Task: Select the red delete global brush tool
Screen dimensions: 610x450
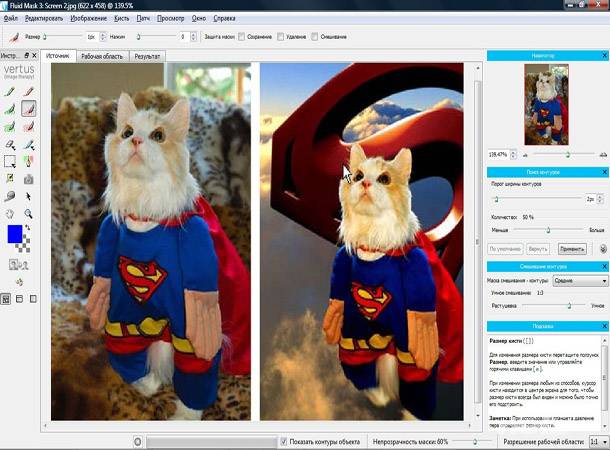Action: point(28,127)
